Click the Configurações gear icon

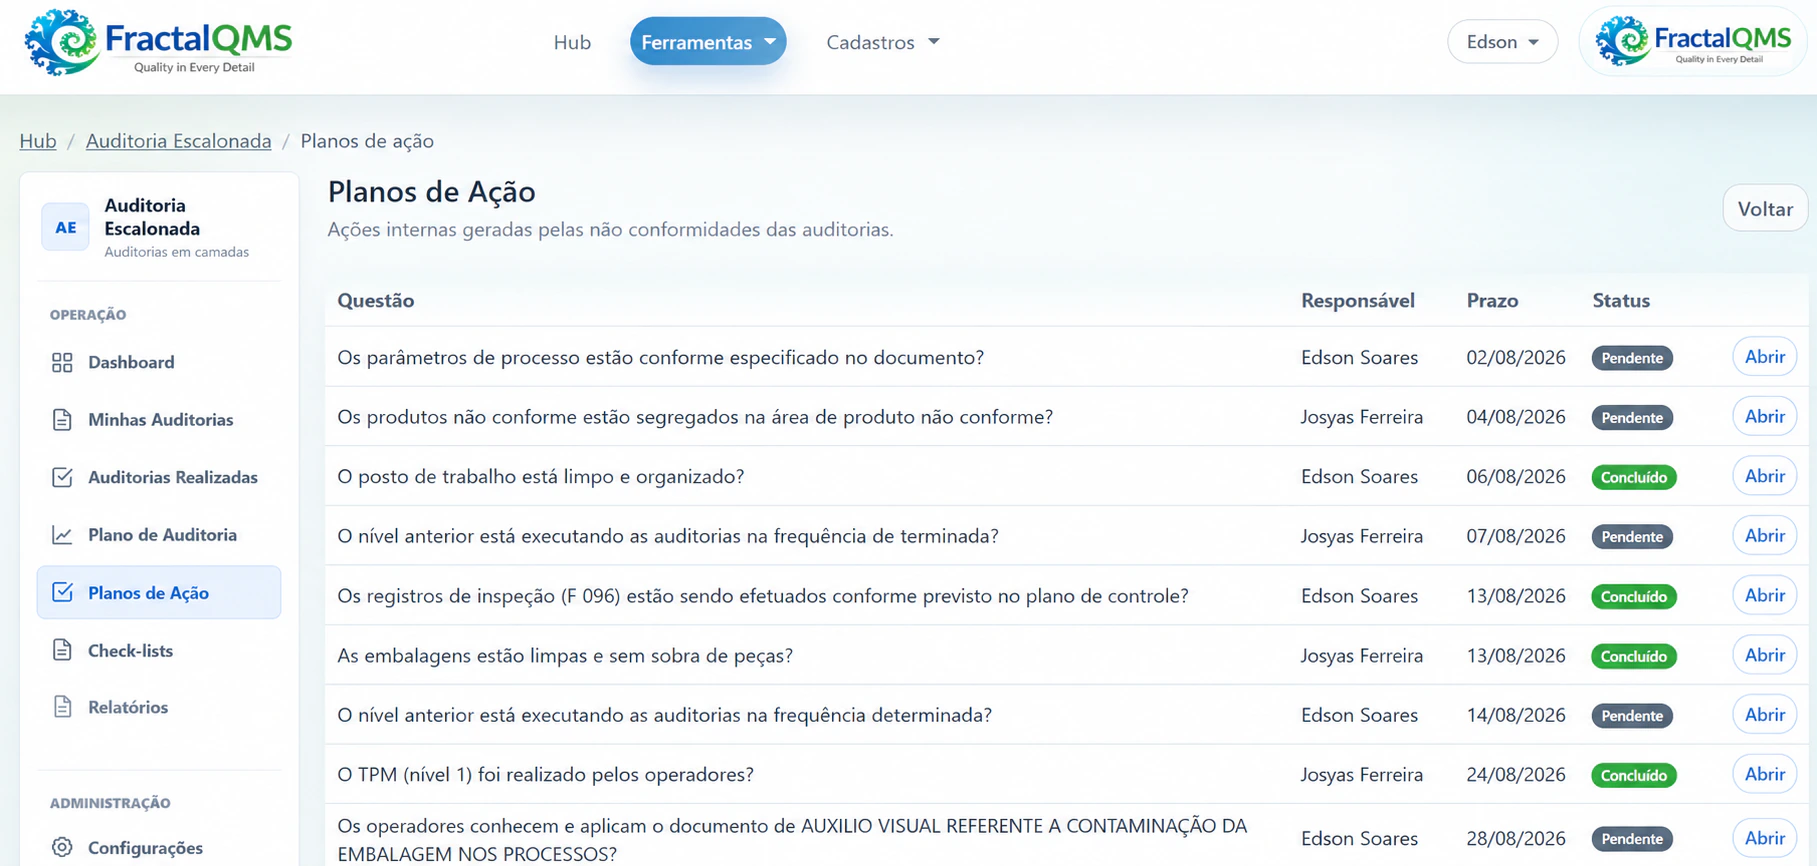click(x=62, y=847)
